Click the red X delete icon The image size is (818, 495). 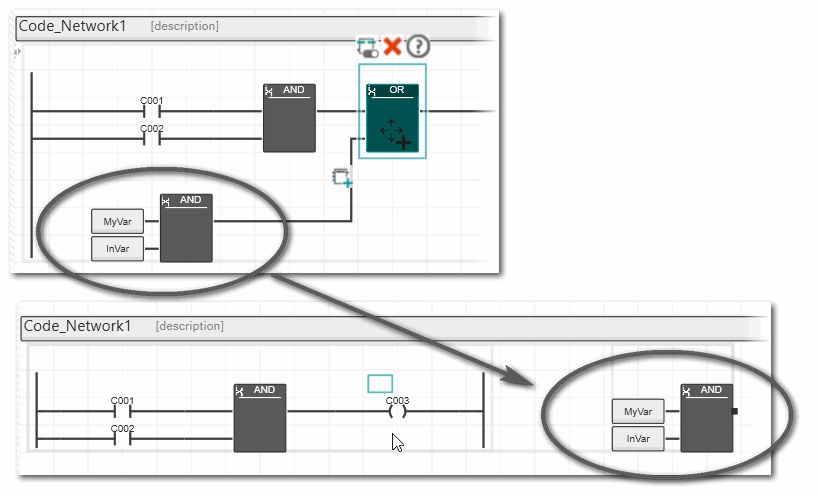(392, 46)
